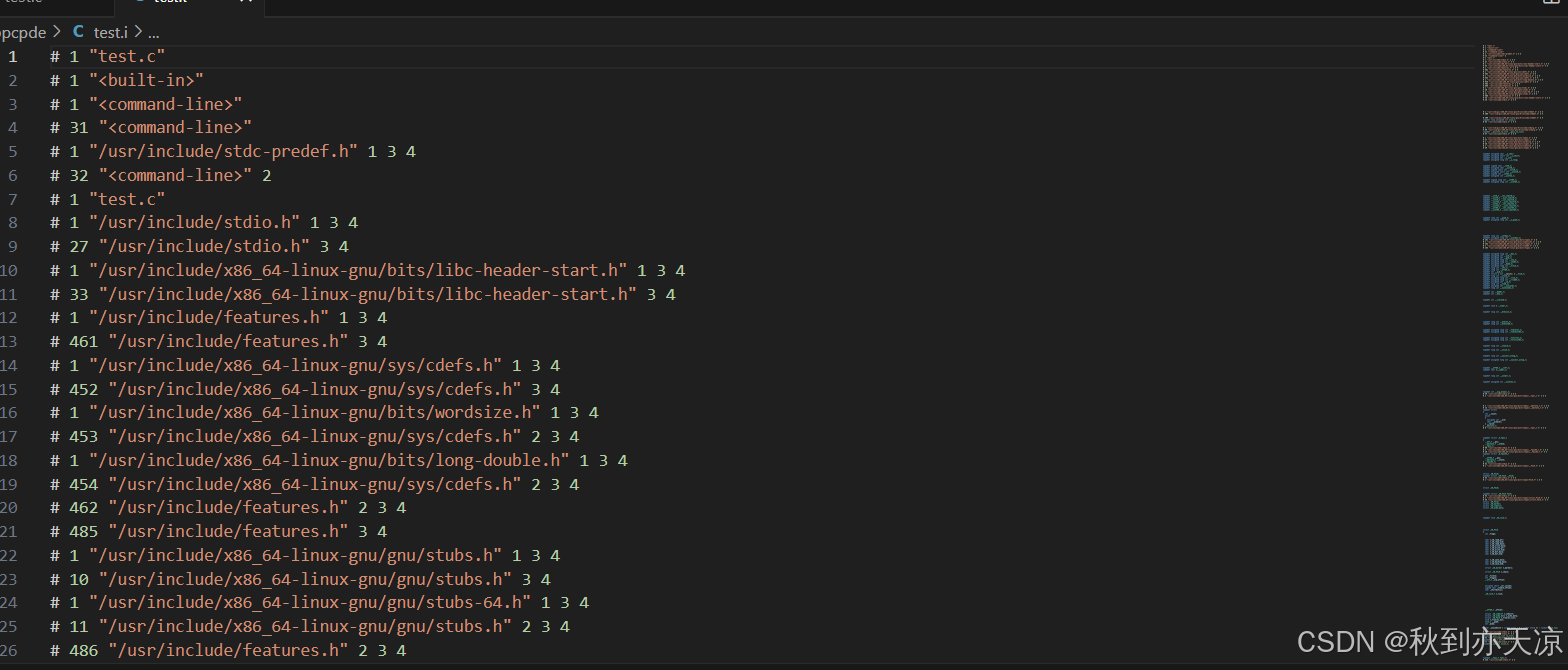The height and width of the screenshot is (670, 1568).
Task: Click '# 1 "/usr/include/stdio.h" 1 3 4'
Action: [x=204, y=223]
